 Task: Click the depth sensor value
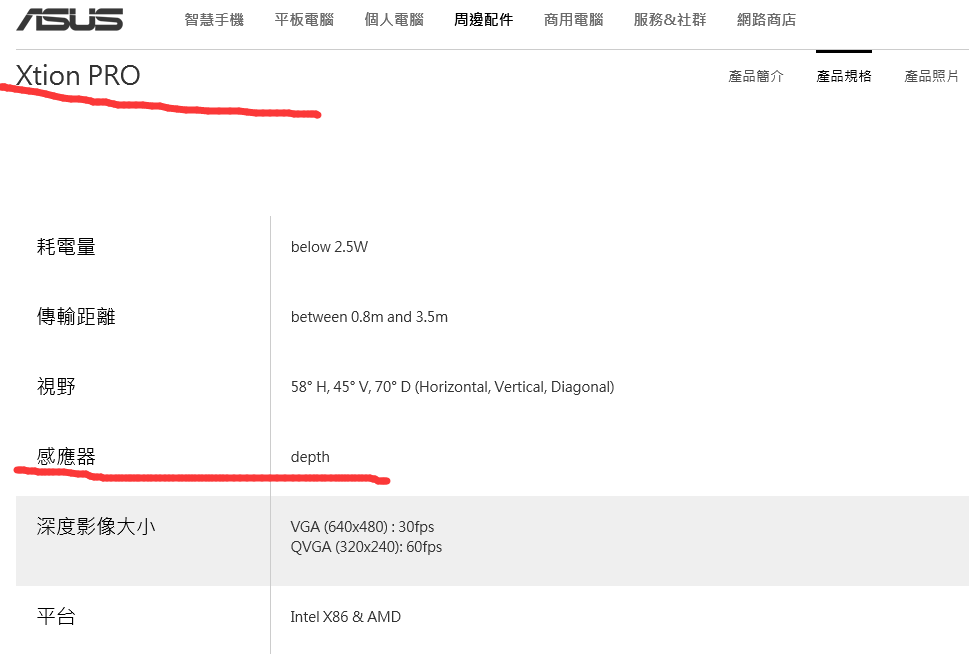coord(310,457)
